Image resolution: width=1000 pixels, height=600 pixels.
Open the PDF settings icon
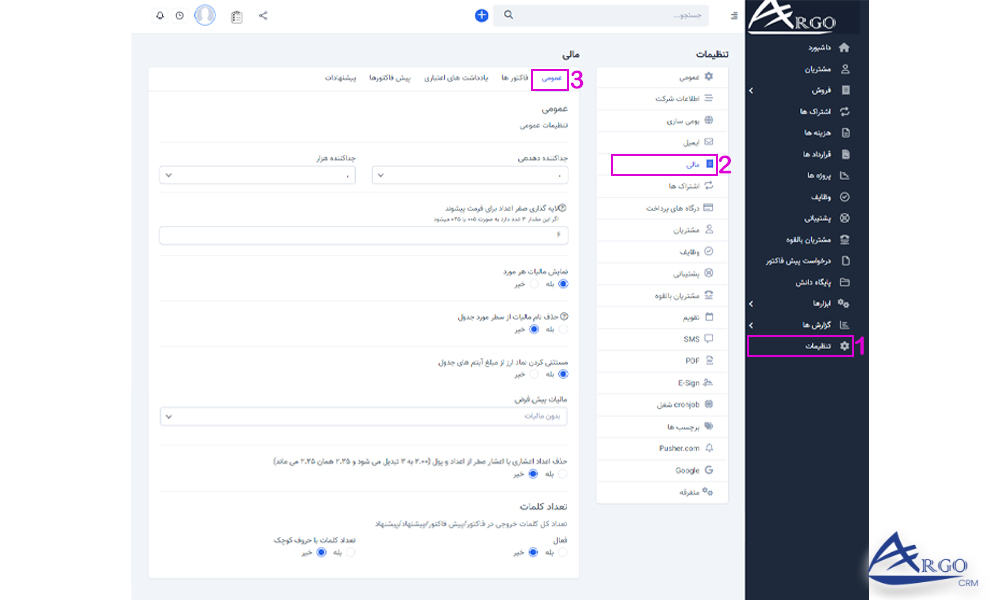708,360
